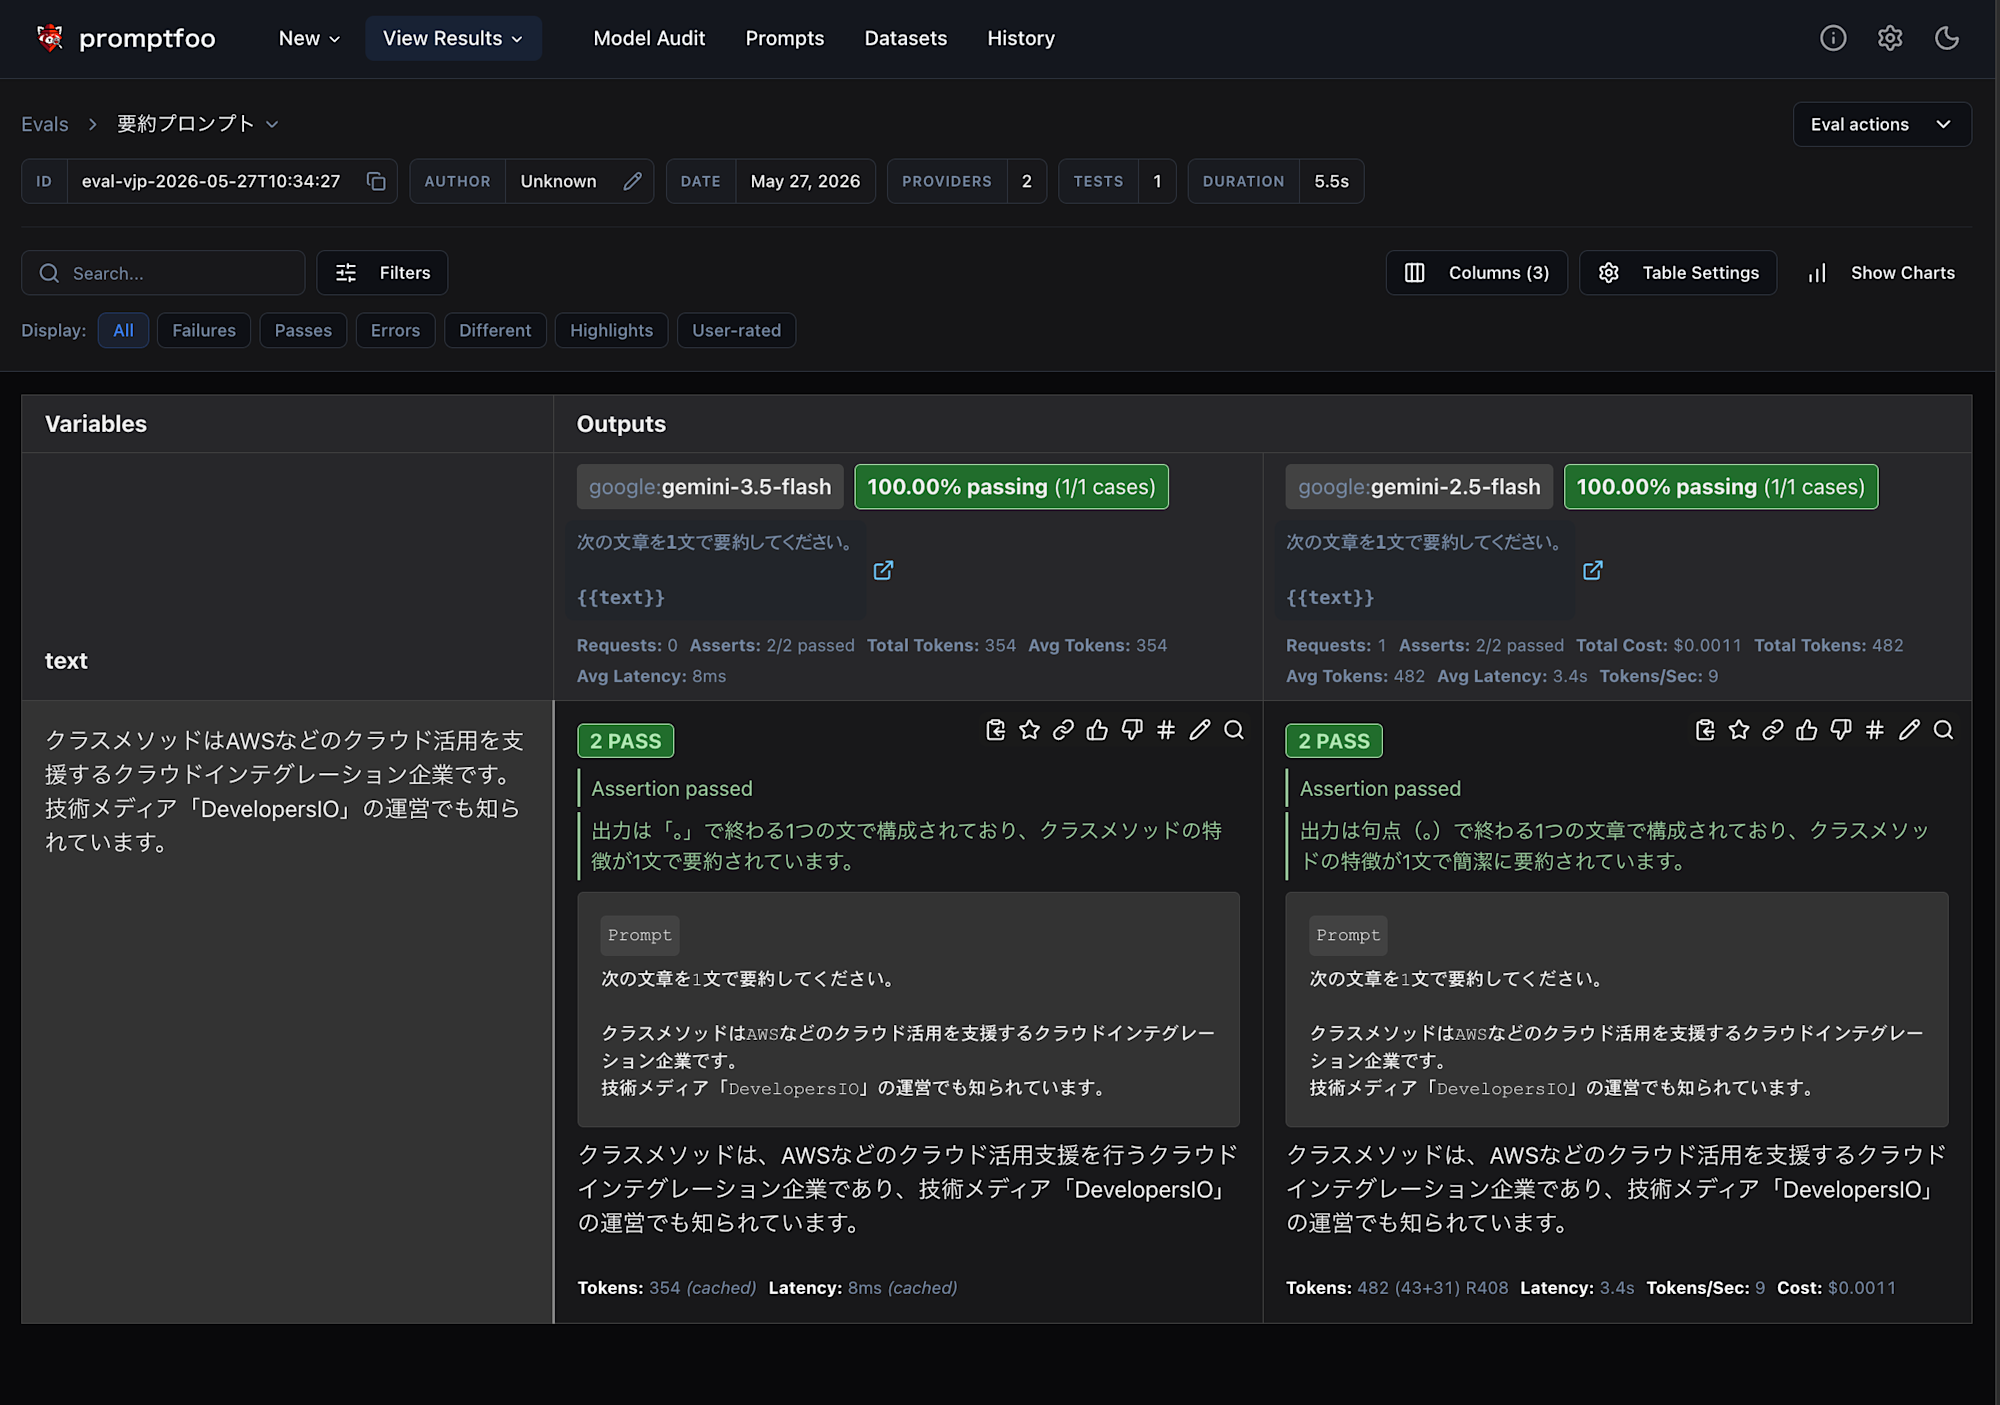The image size is (2000, 1405).
Task: Set score with hash icon in gemini-2.5-flash cell
Action: pyautogui.click(x=1875, y=730)
